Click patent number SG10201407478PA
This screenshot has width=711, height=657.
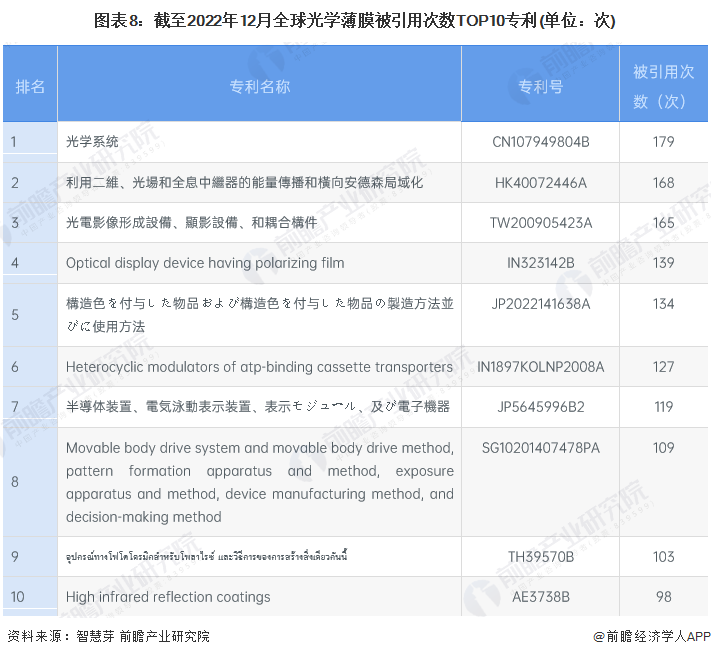click(540, 448)
